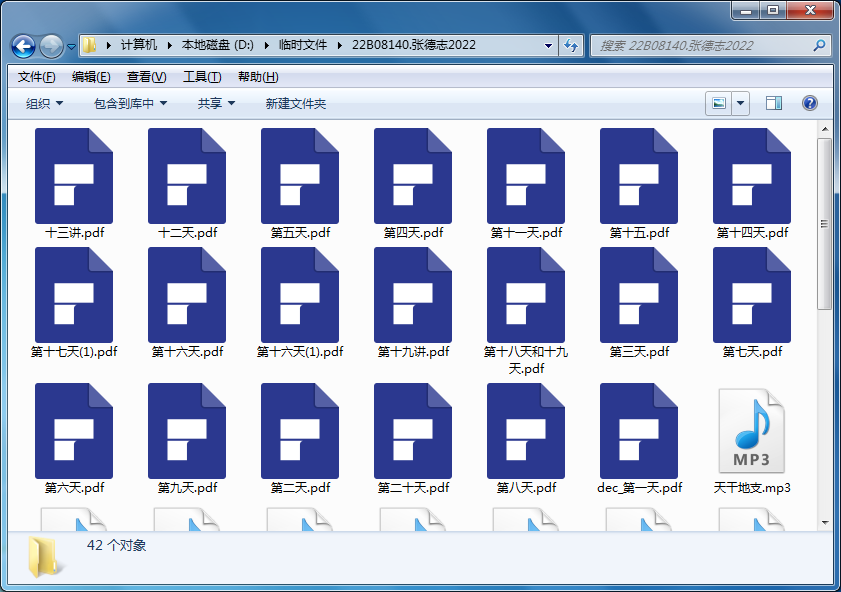The height and width of the screenshot is (592, 841).
Task: Select the 第五天.pdf file icon
Action: [x=300, y=175]
